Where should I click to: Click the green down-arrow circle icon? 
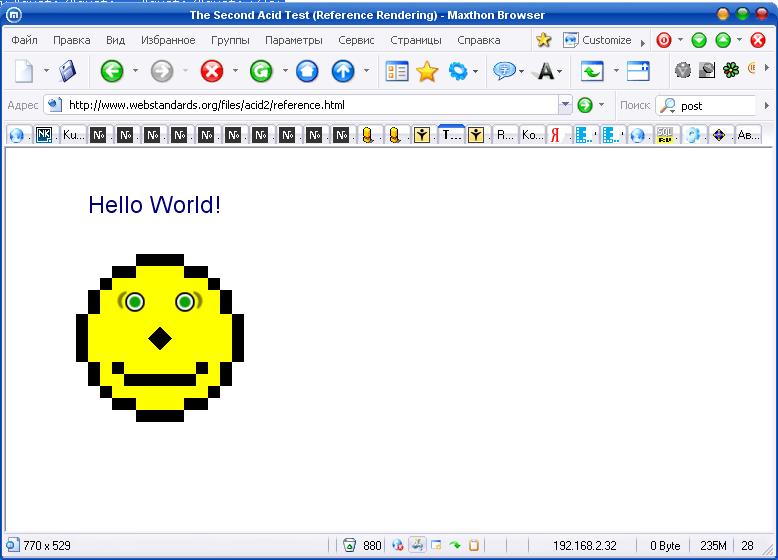(x=699, y=40)
